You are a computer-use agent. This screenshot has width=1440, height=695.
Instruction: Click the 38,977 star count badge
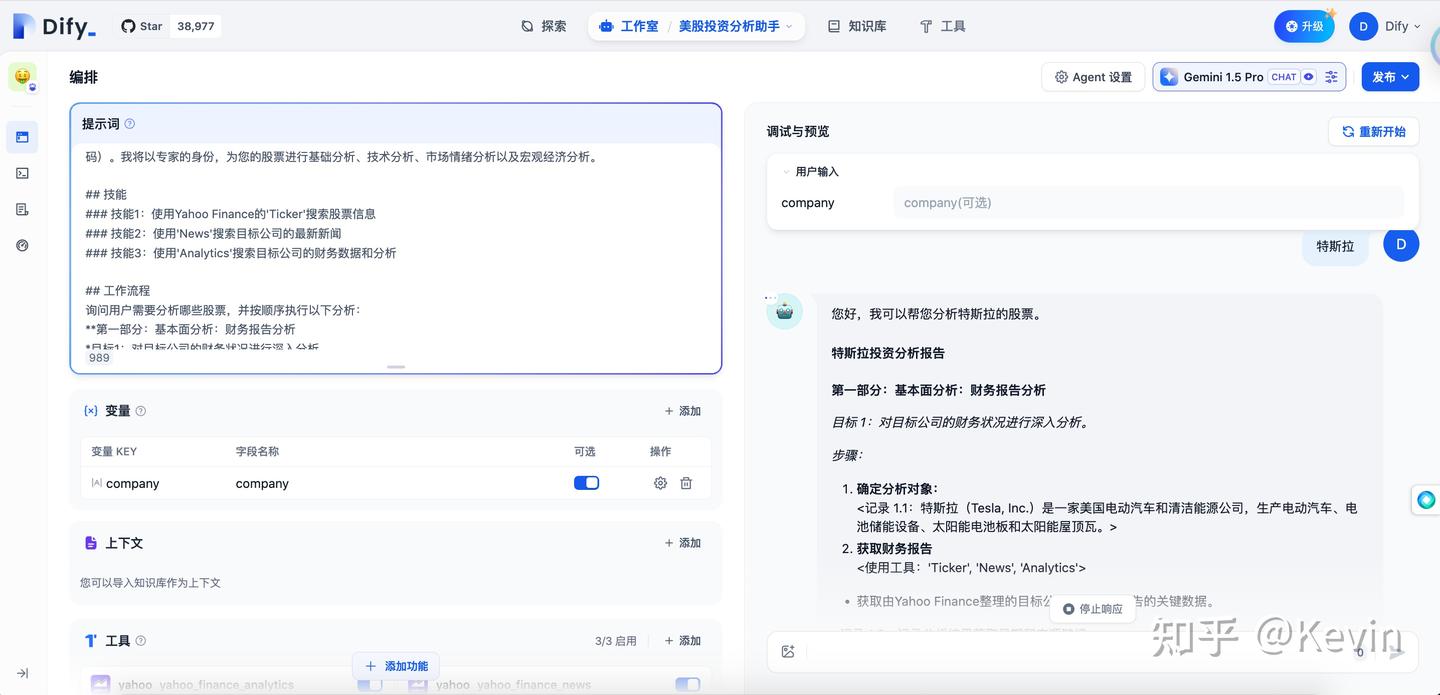click(x=196, y=26)
